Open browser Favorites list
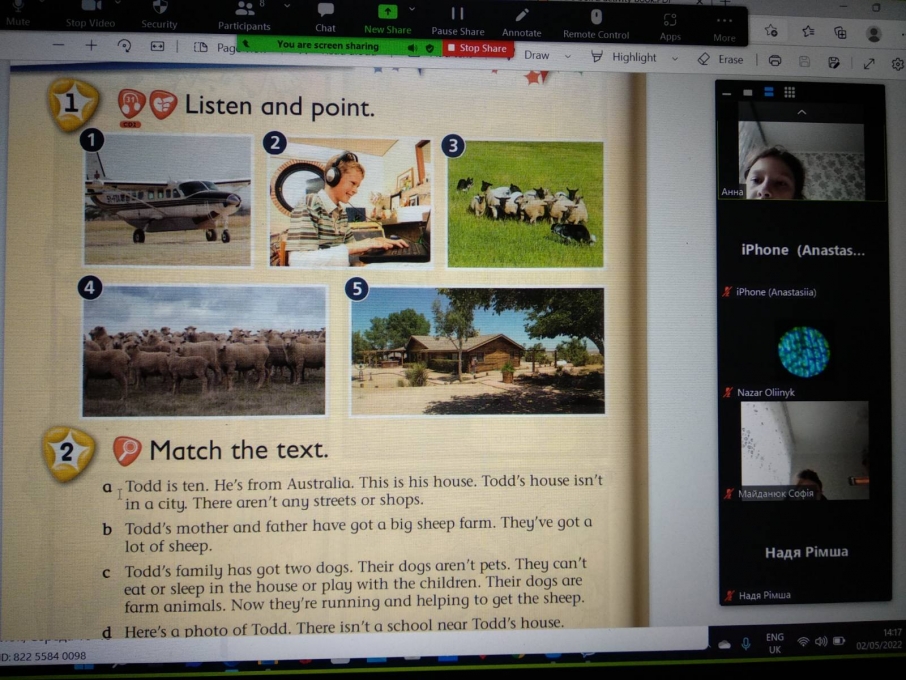The height and width of the screenshot is (680, 906). [x=808, y=31]
